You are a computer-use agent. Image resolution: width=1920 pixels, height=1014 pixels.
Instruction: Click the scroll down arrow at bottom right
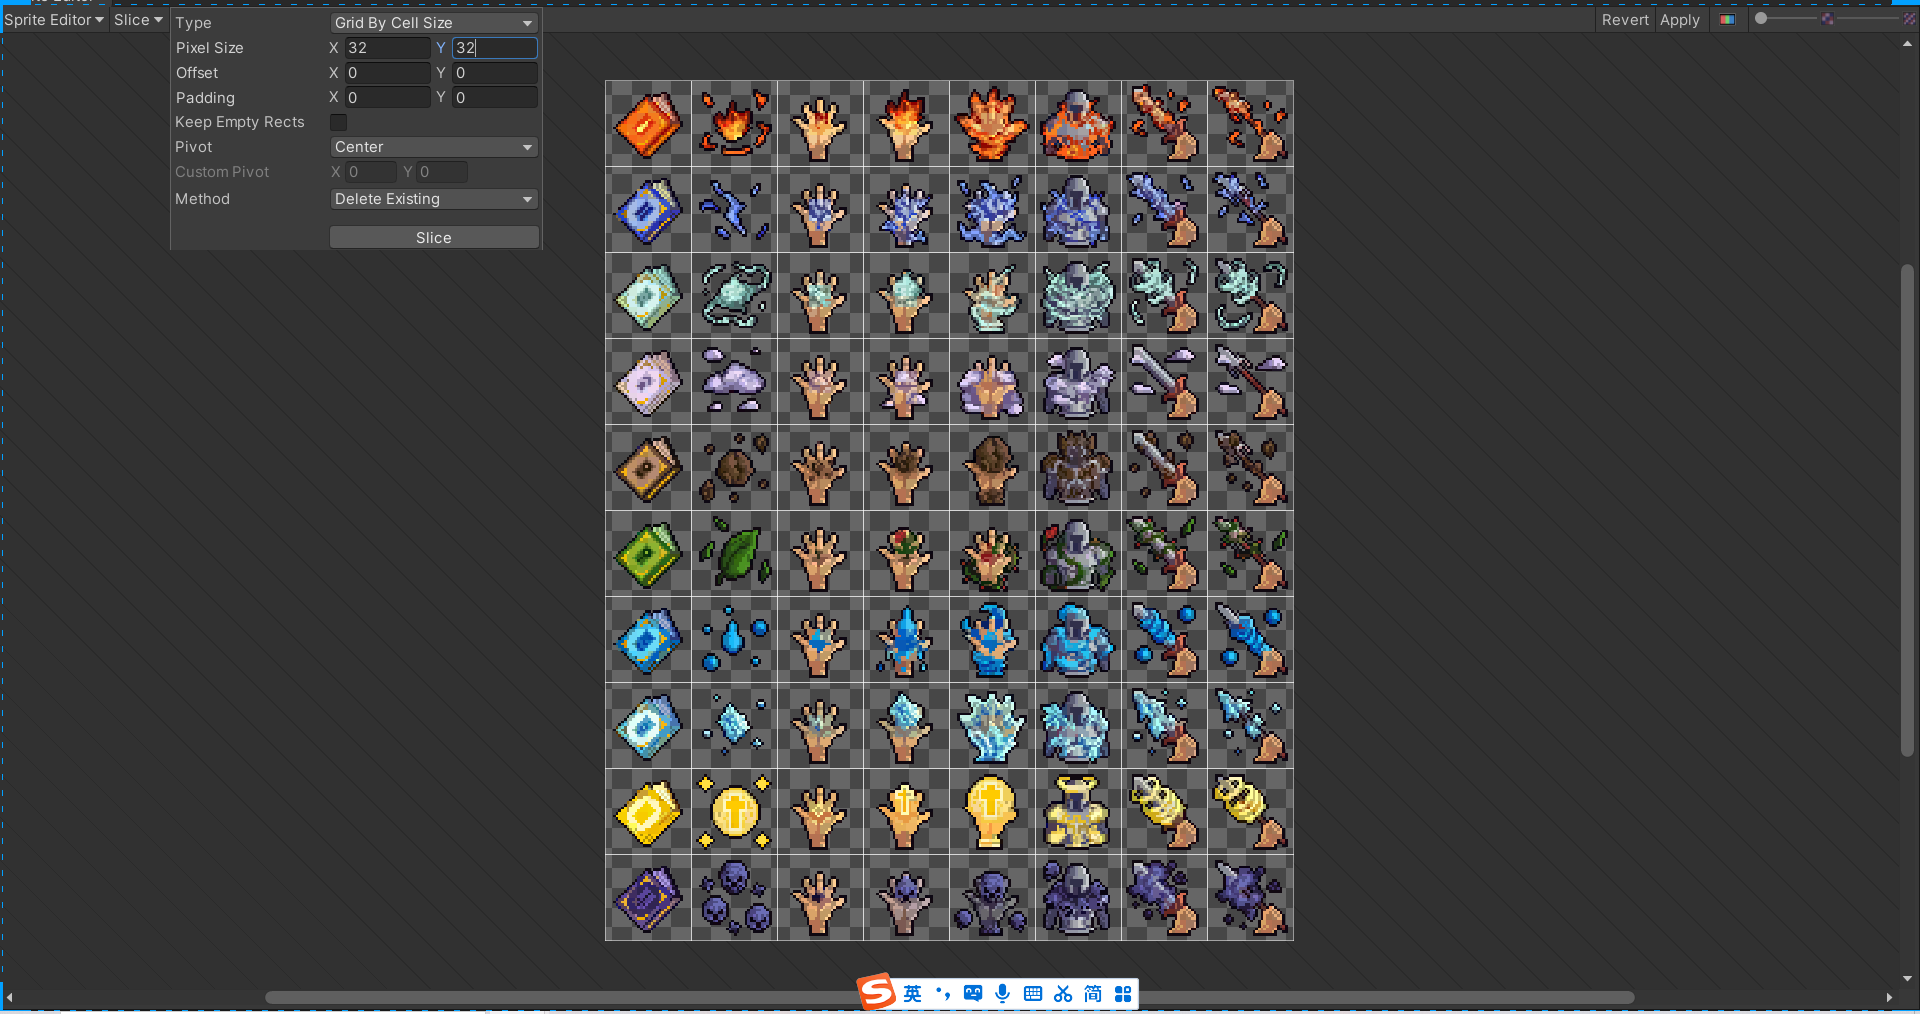[x=1907, y=979]
